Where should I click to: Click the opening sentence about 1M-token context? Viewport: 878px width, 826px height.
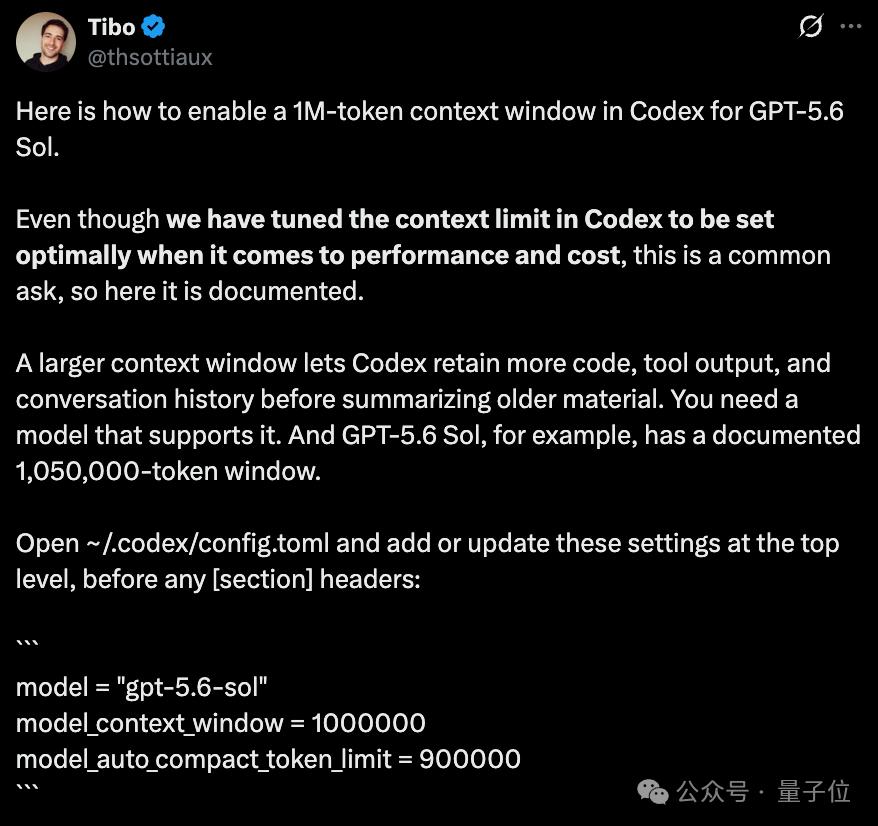429,129
